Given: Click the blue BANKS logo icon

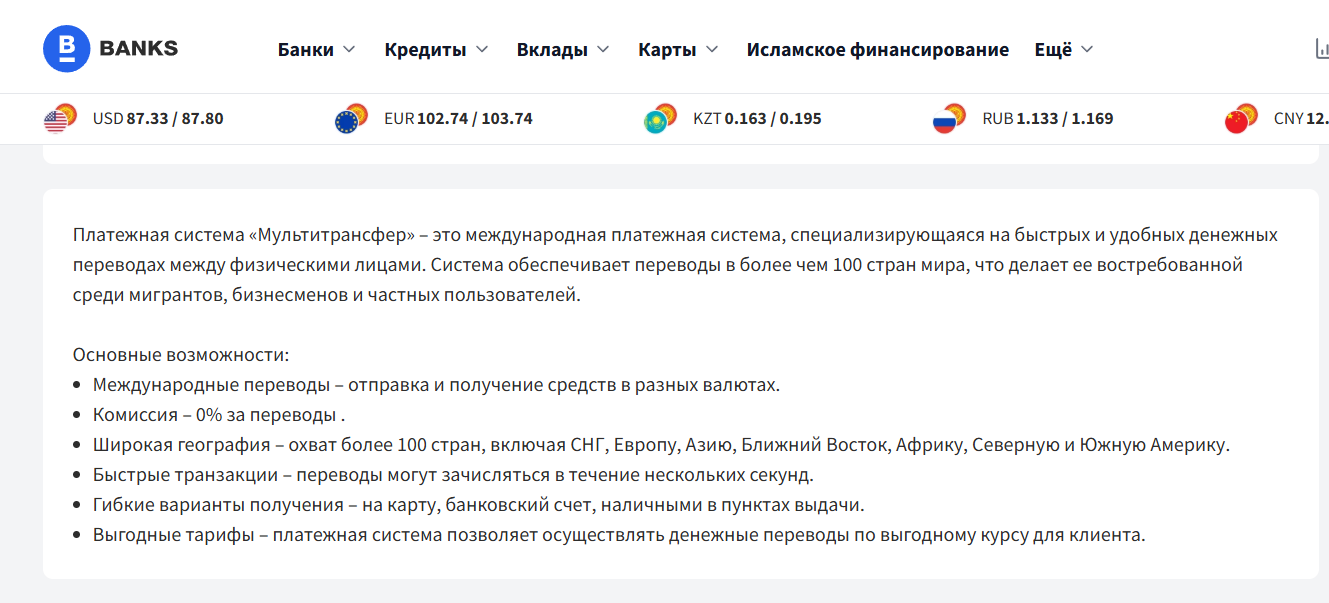Looking at the screenshot, I should [67, 48].
